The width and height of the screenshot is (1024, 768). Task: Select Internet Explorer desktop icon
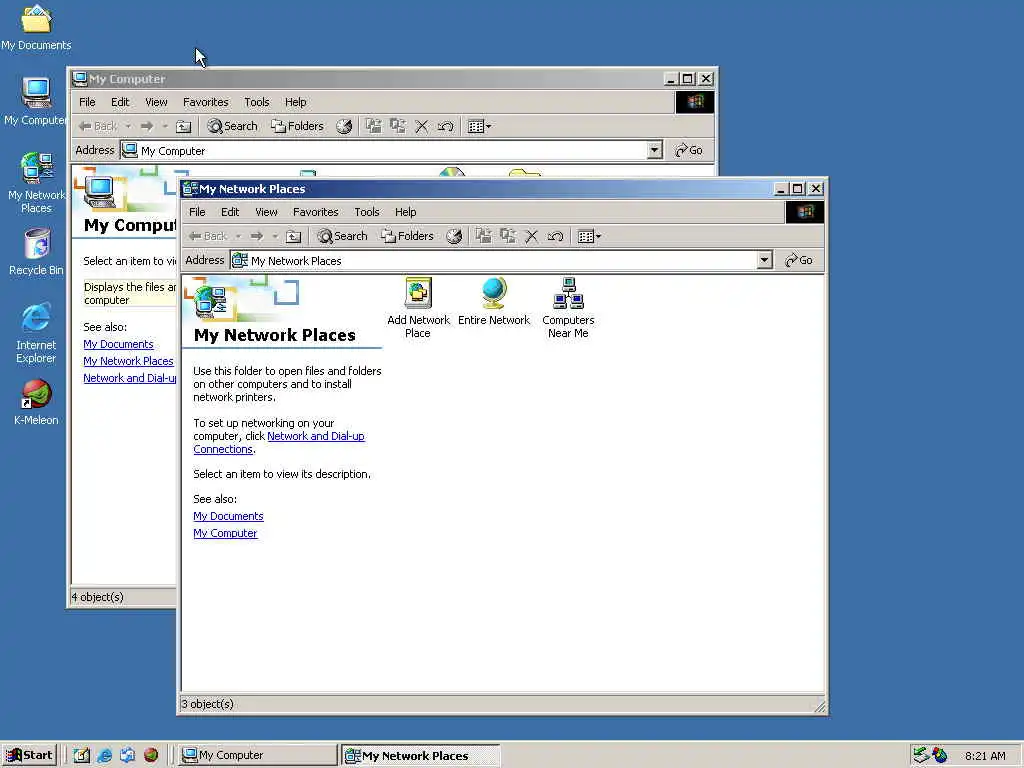pyautogui.click(x=36, y=333)
